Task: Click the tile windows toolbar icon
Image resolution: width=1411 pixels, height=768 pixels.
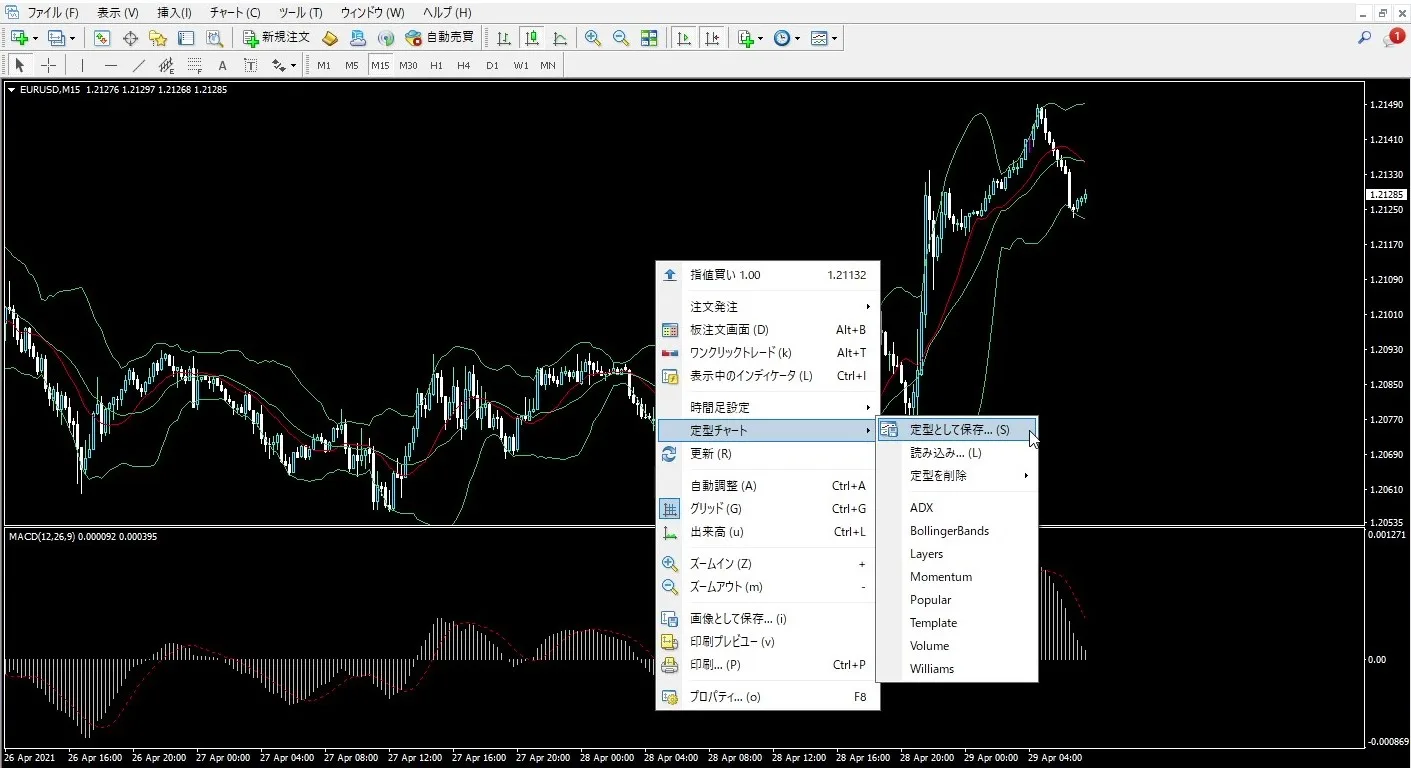Action: click(649, 38)
